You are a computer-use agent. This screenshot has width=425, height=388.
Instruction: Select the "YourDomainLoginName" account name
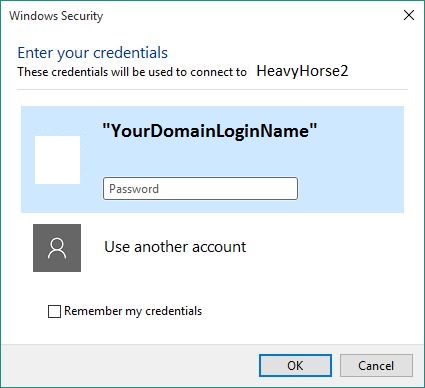click(x=210, y=131)
